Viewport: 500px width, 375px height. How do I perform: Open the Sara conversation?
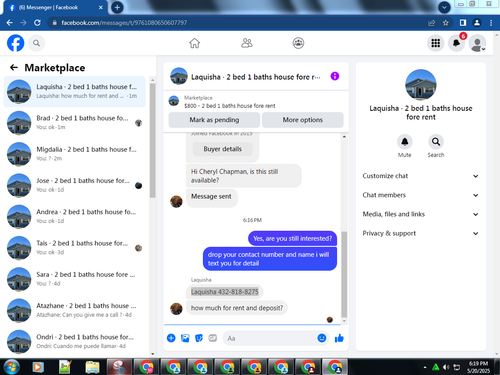[x=75, y=279]
